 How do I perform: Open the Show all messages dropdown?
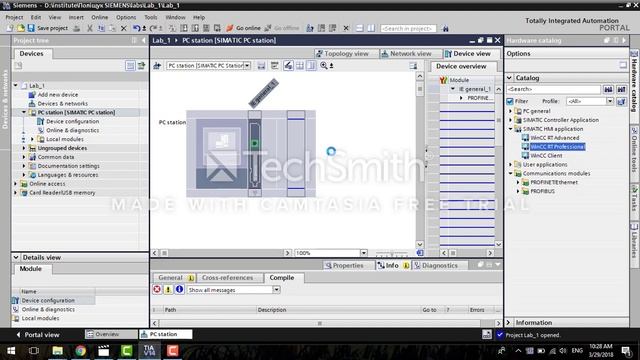276,289
